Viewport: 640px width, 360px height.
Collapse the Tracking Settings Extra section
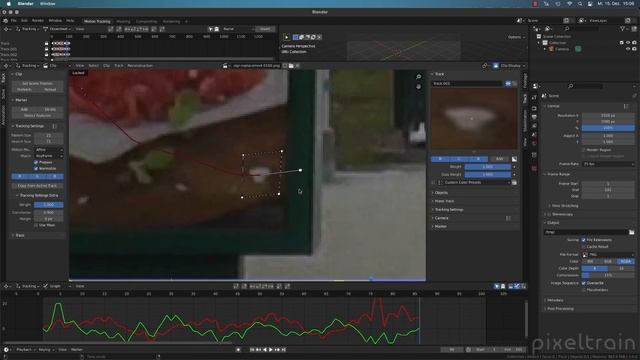coord(38,196)
